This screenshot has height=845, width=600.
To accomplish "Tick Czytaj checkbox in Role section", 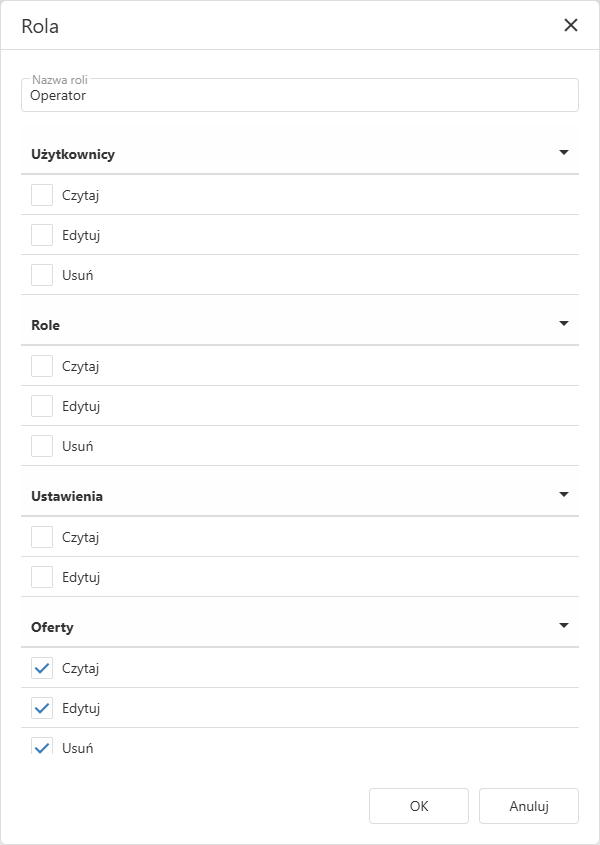I will [42, 366].
